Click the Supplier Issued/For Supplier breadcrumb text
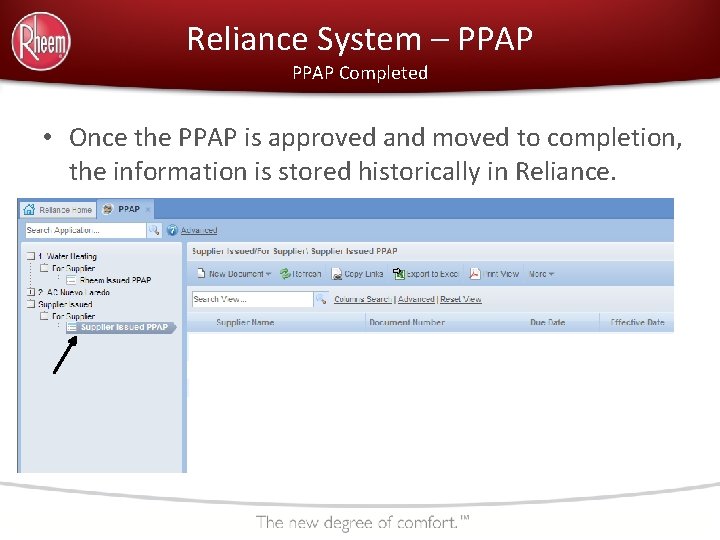Screen dimensions: 720x540 click(x=295, y=251)
